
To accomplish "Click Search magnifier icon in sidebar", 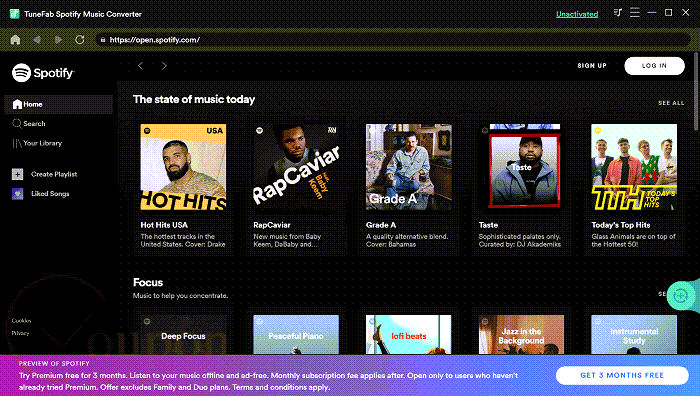I will tap(17, 124).
